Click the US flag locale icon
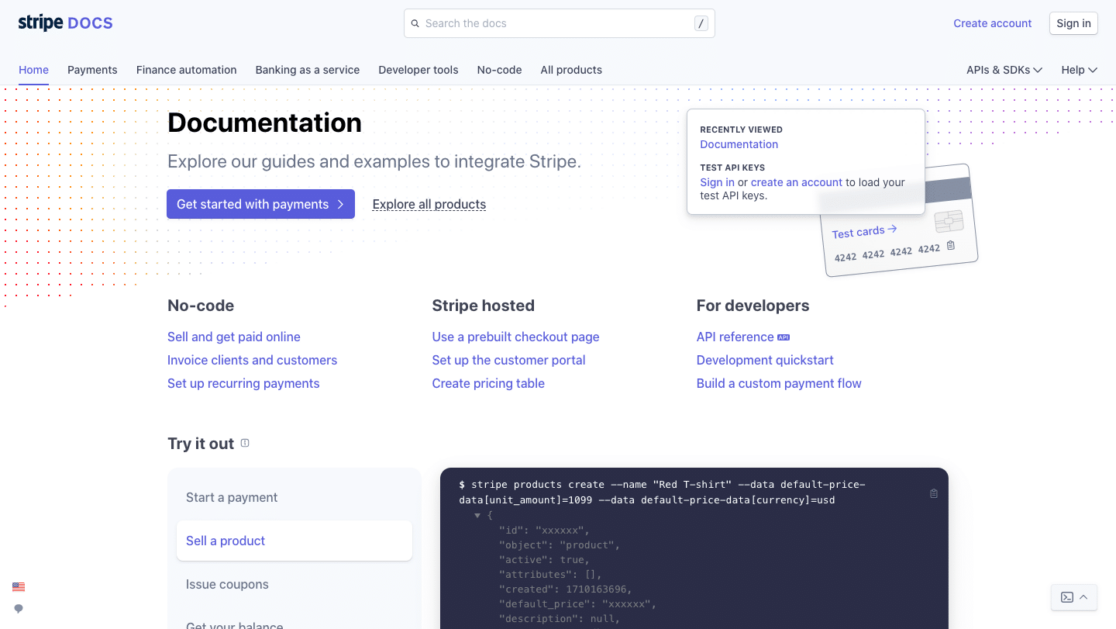1116x629 pixels. [19, 587]
